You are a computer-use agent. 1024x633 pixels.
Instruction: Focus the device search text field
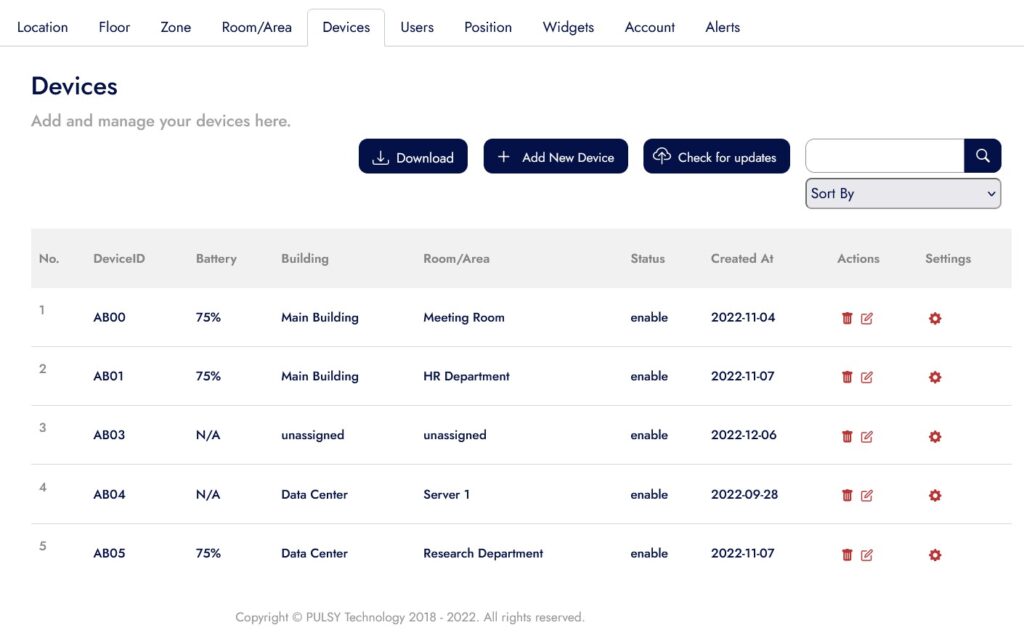884,156
